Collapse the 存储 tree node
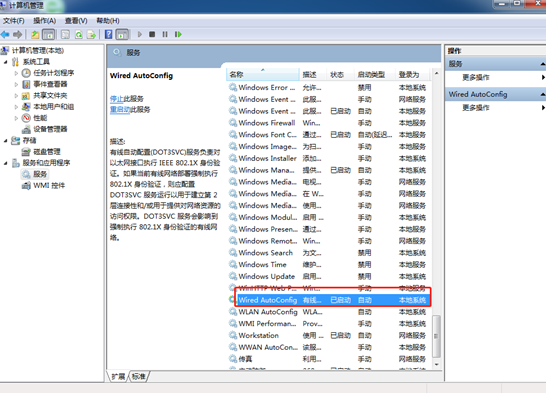This screenshot has height=393, width=546. point(6,141)
